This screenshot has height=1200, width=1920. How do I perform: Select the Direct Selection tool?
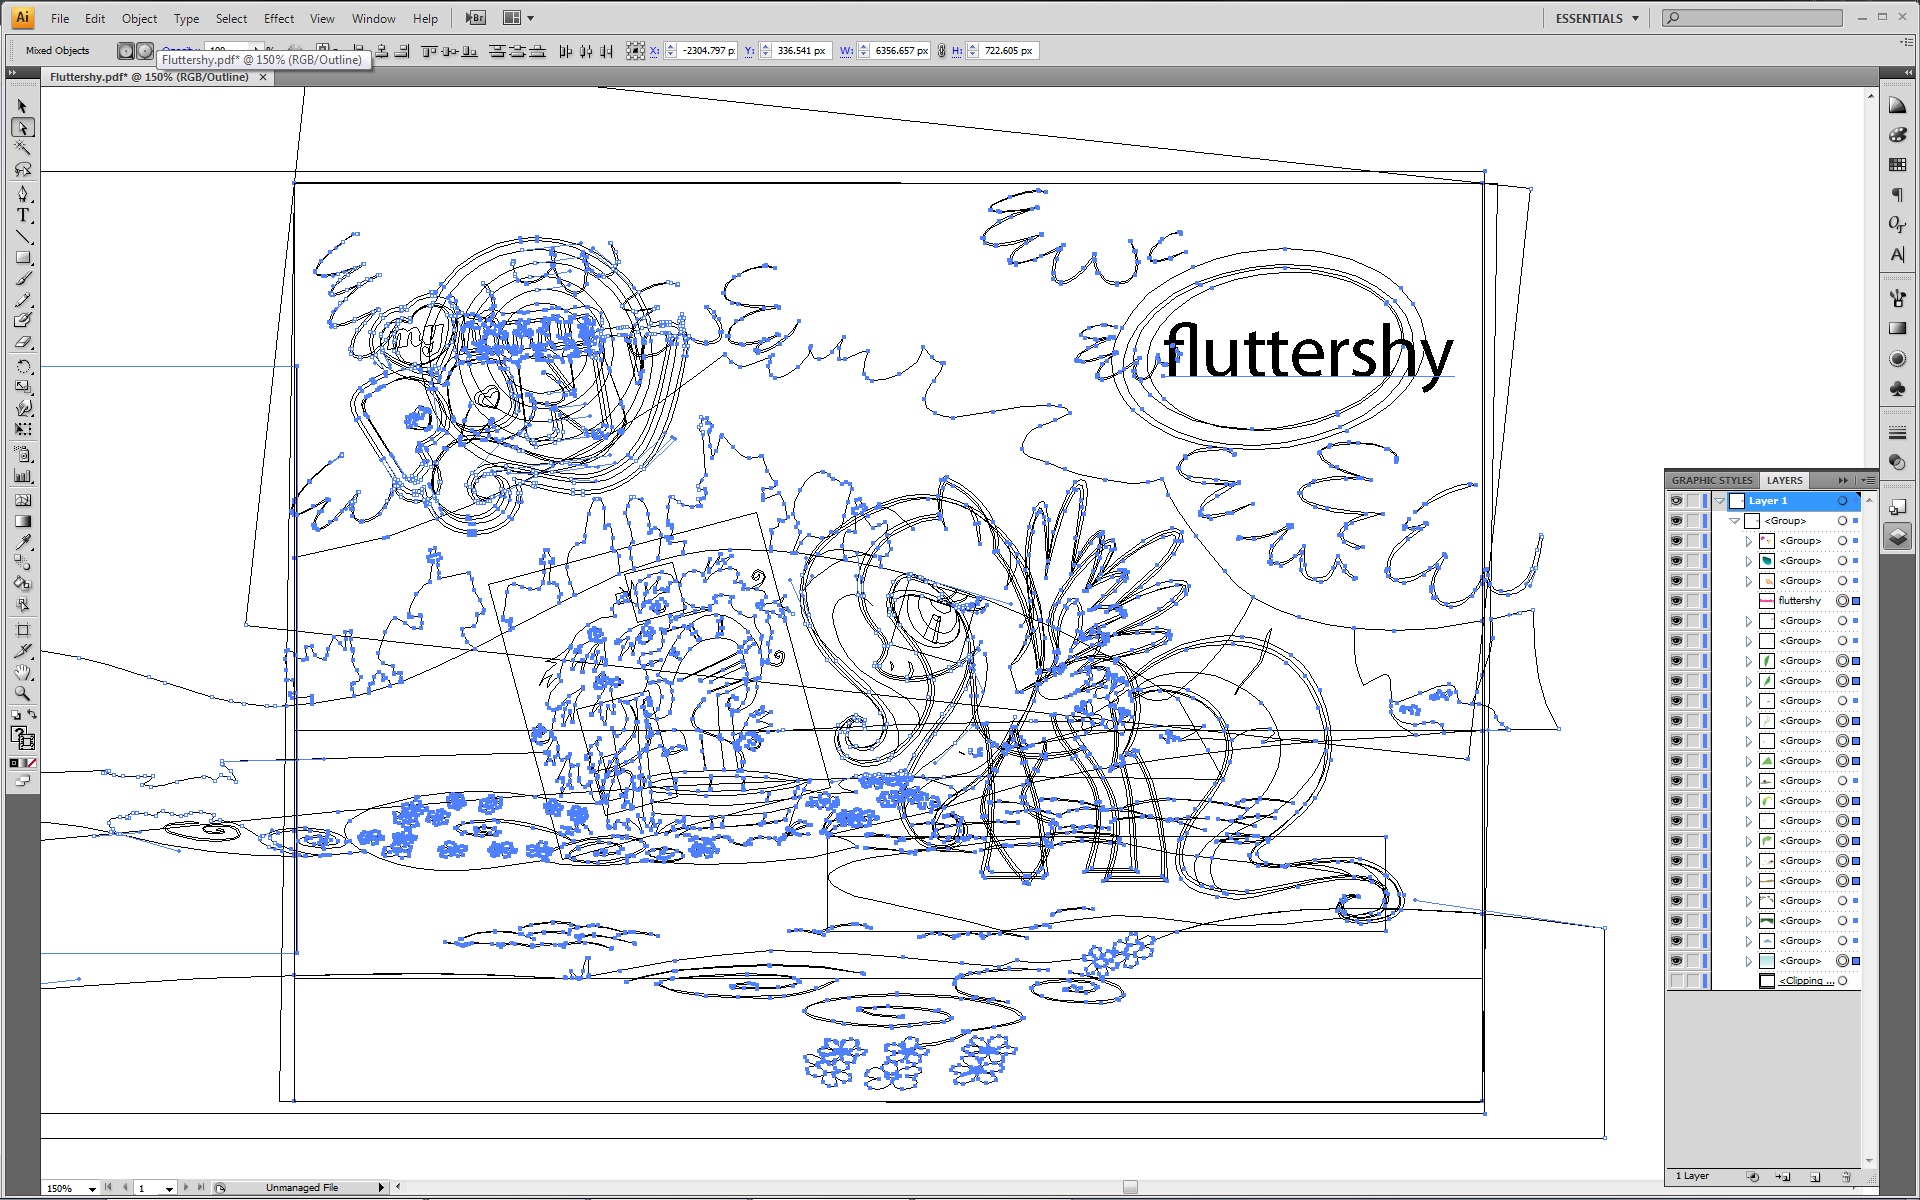pos(23,128)
